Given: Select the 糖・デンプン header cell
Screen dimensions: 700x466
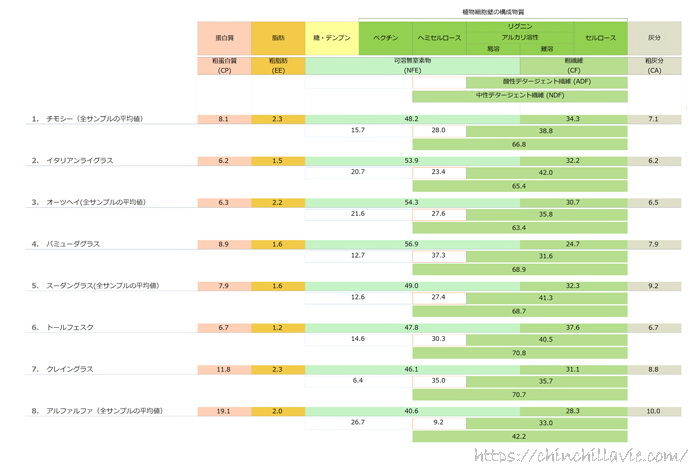Looking at the screenshot, I should [332, 37].
